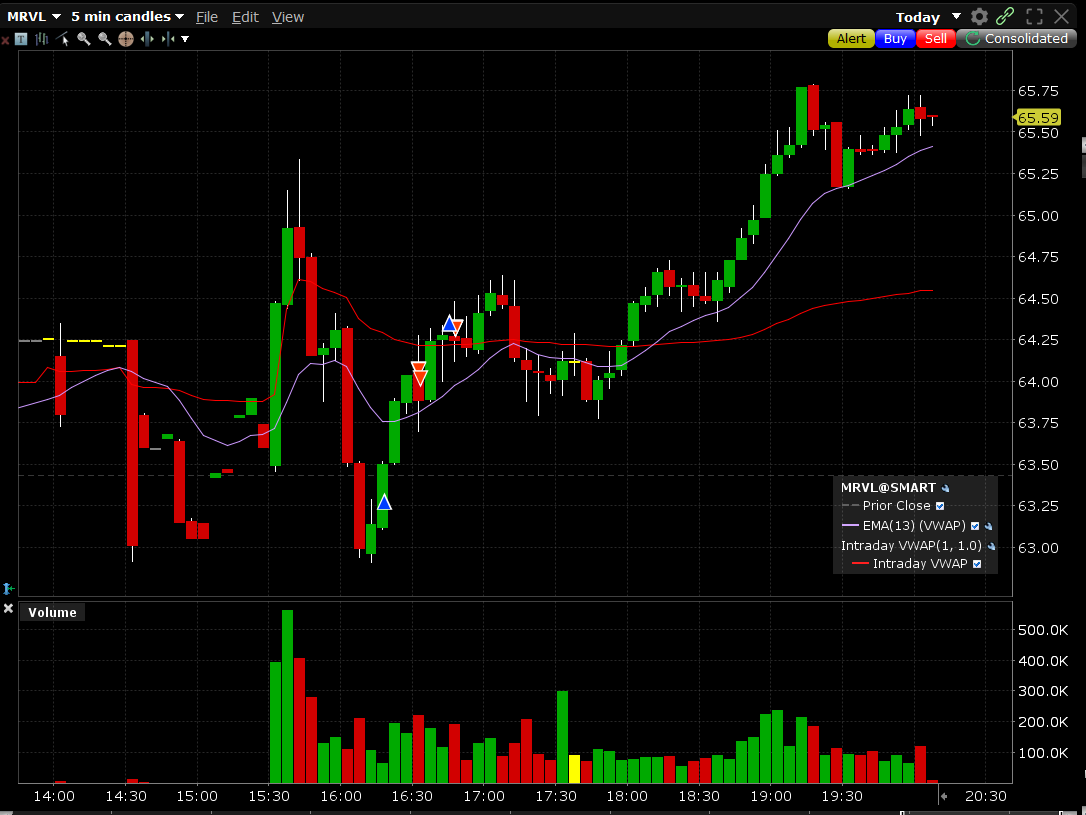
Task: Click the Consolidated refresh button
Action: click(x=1017, y=39)
